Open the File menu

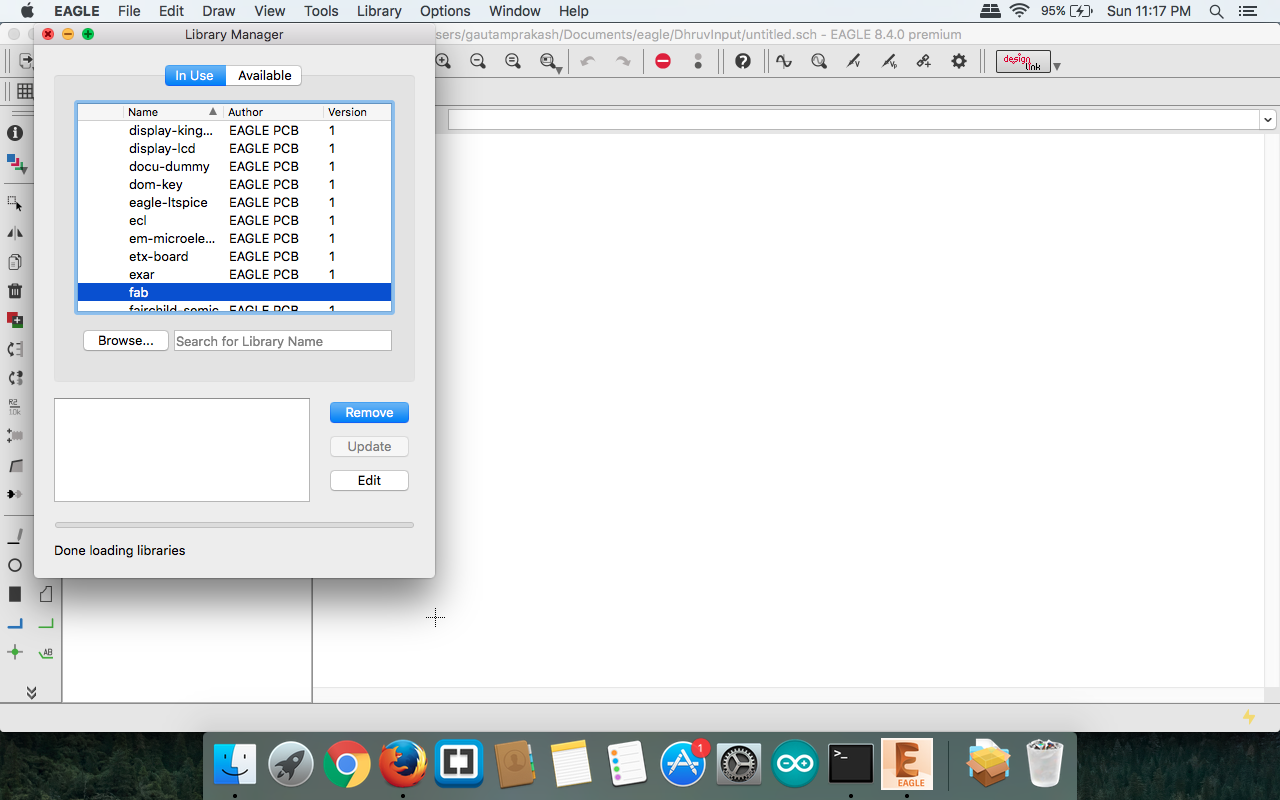129,11
